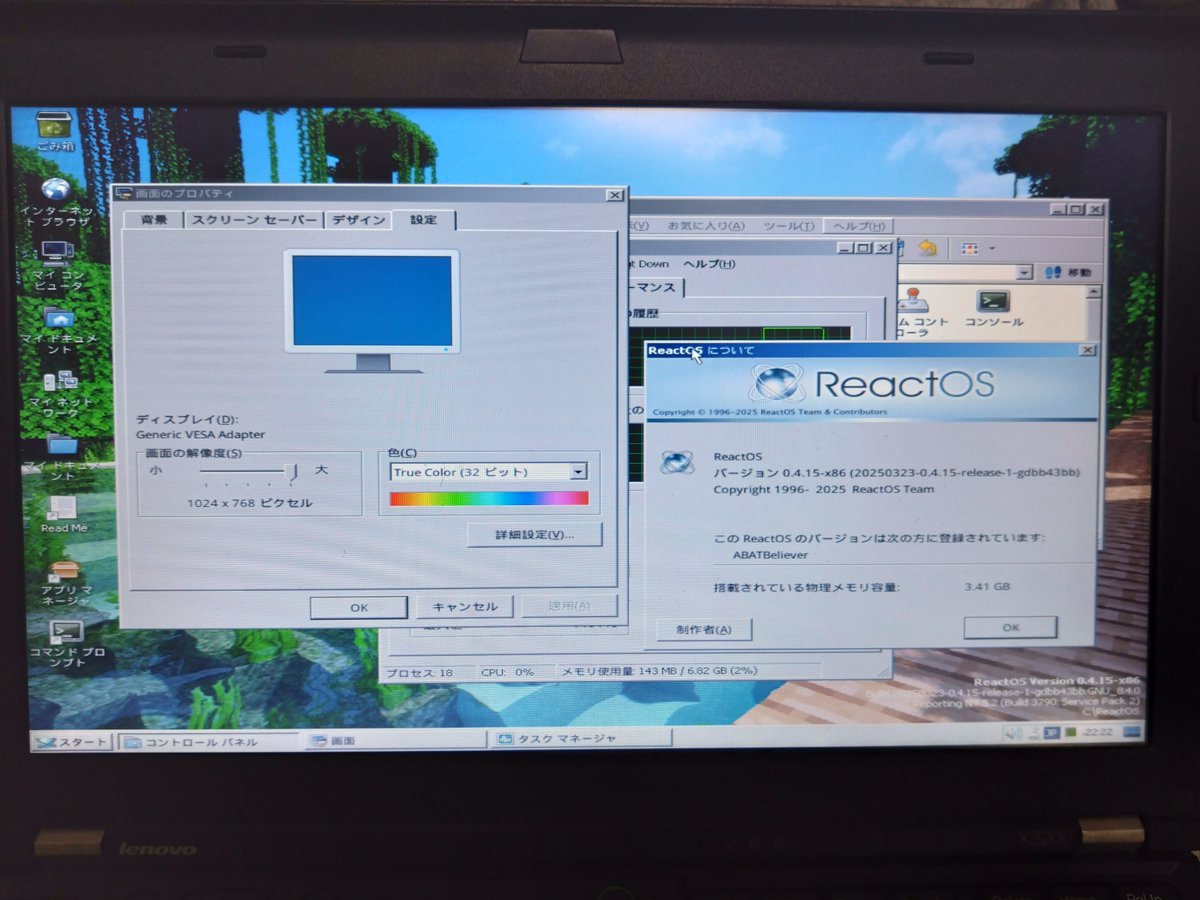
Task: Click the undo arrow icon in Control Panel toolbar
Action: (927, 248)
